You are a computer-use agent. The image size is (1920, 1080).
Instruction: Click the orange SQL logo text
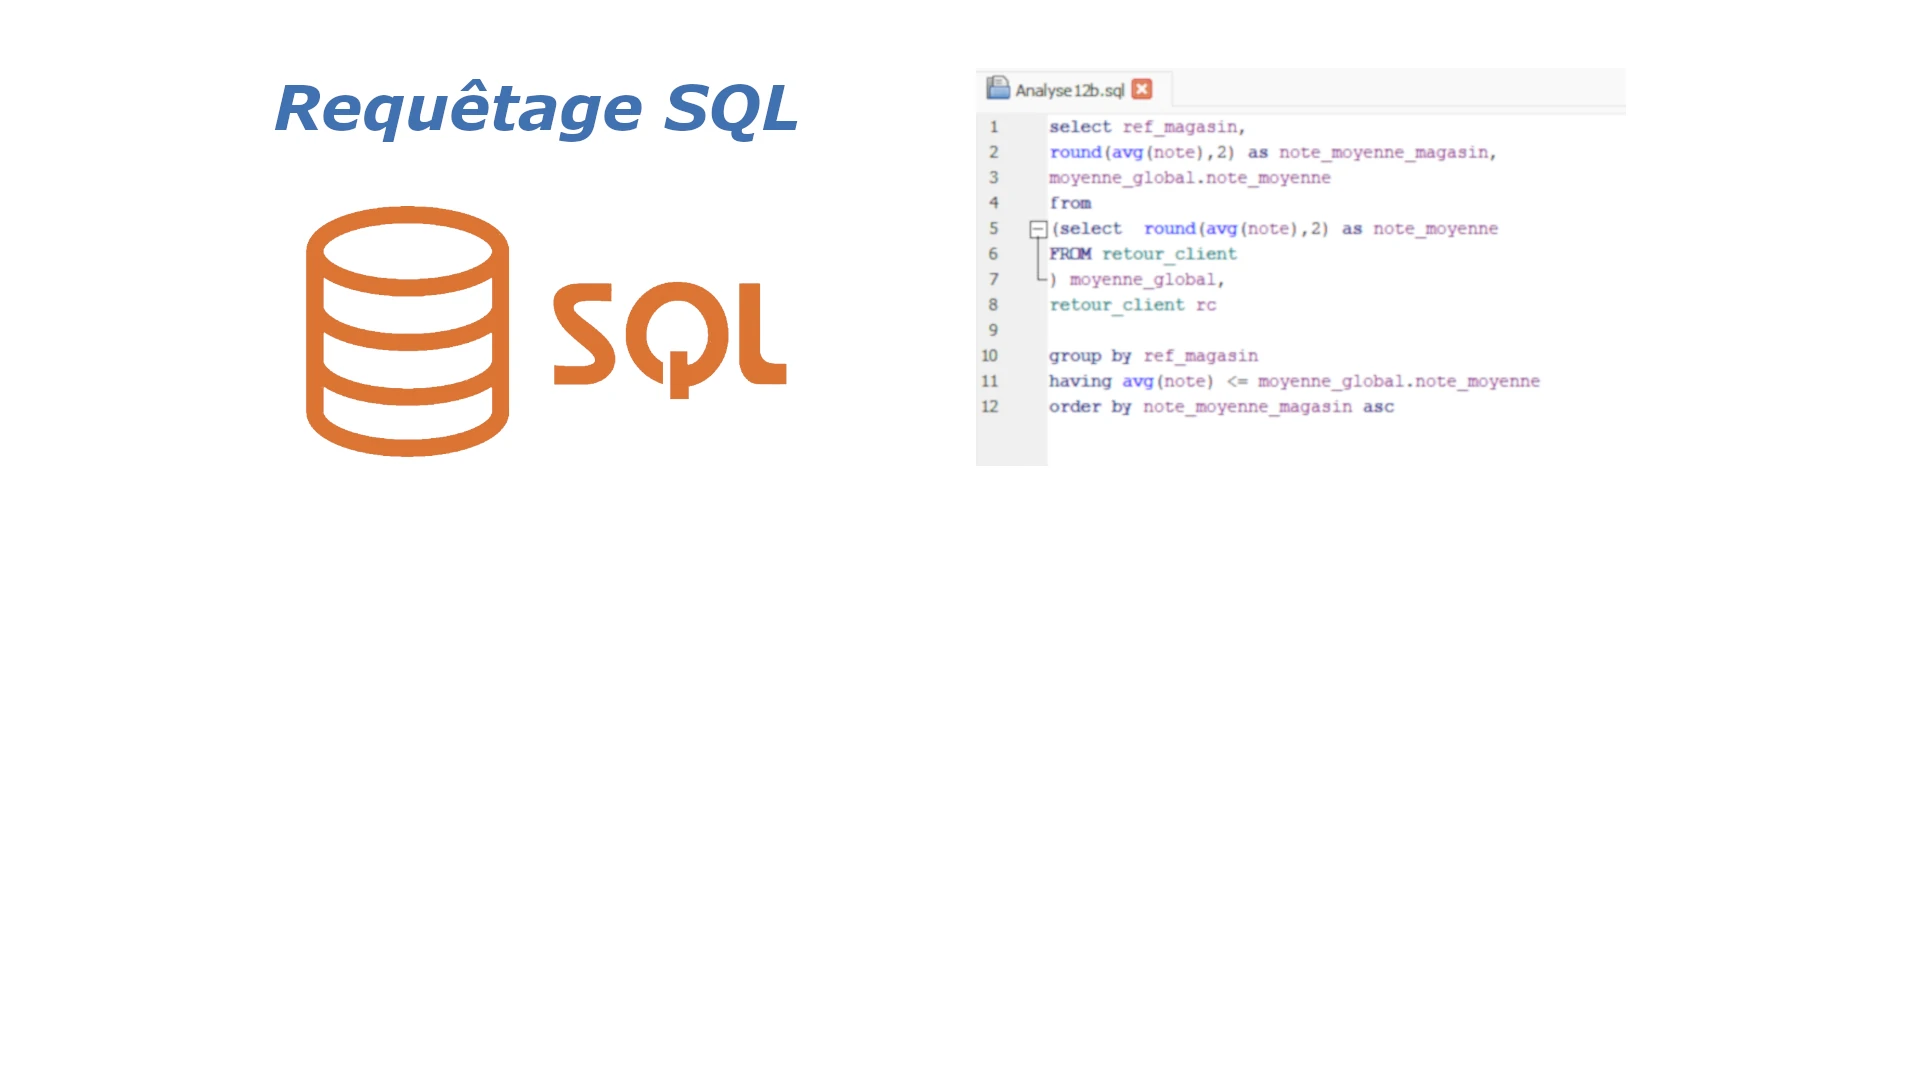(x=669, y=337)
